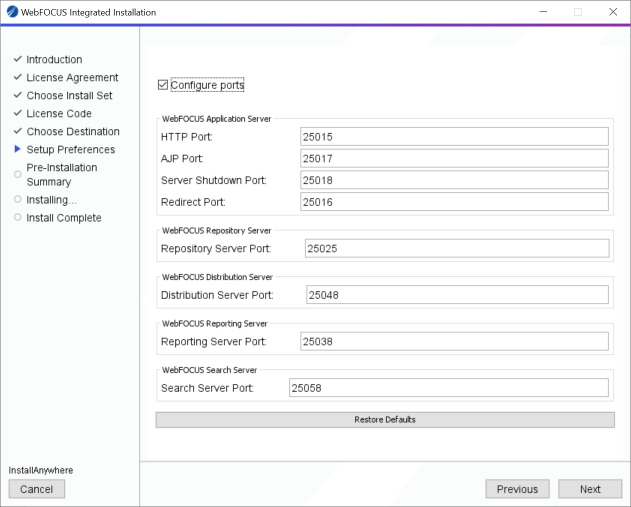Click the Next button
The width and height of the screenshot is (631, 507).
tap(590, 489)
